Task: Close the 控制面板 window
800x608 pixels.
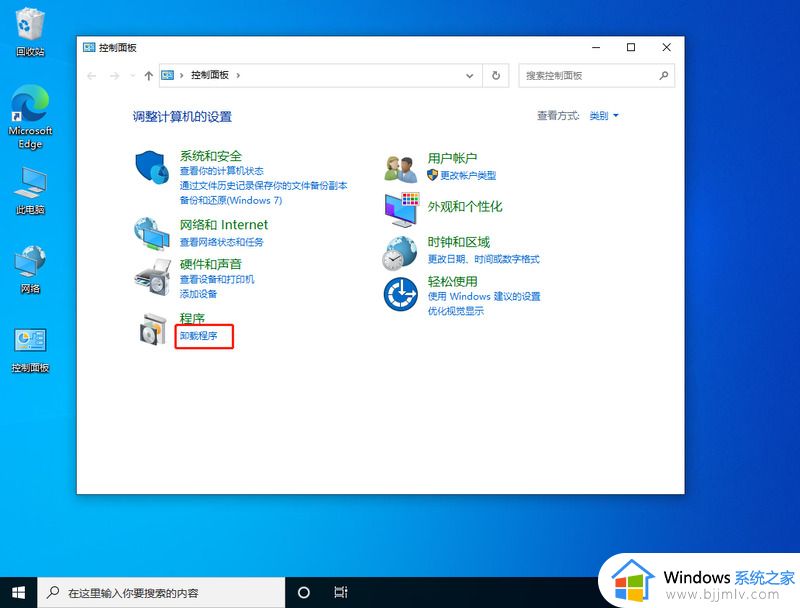Action: coord(666,47)
